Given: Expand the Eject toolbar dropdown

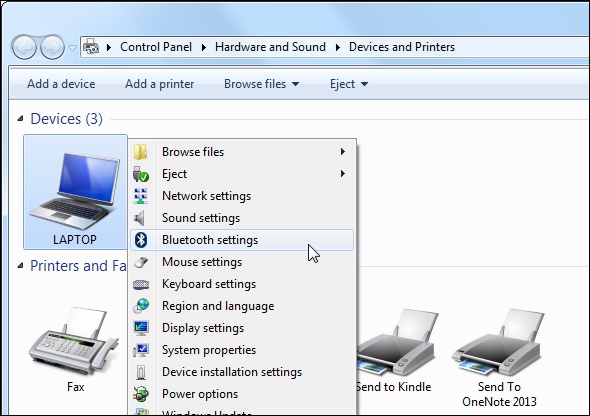Looking at the screenshot, I should coord(364,84).
